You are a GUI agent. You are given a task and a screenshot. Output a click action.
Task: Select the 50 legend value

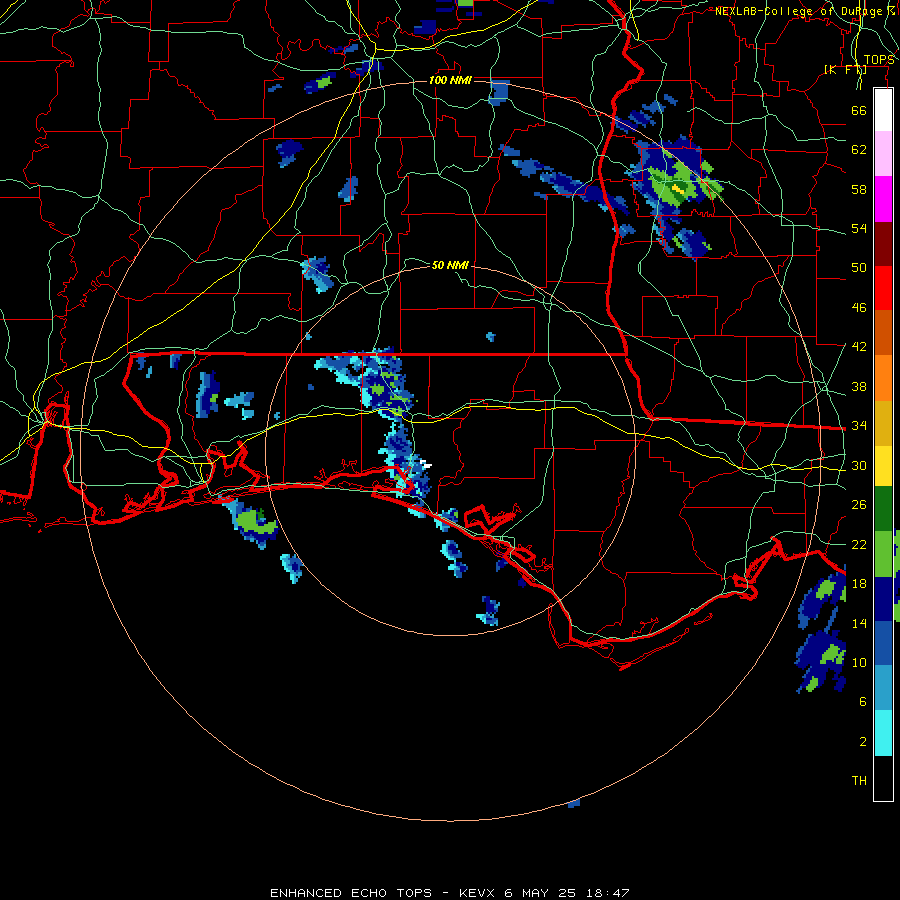click(x=859, y=268)
